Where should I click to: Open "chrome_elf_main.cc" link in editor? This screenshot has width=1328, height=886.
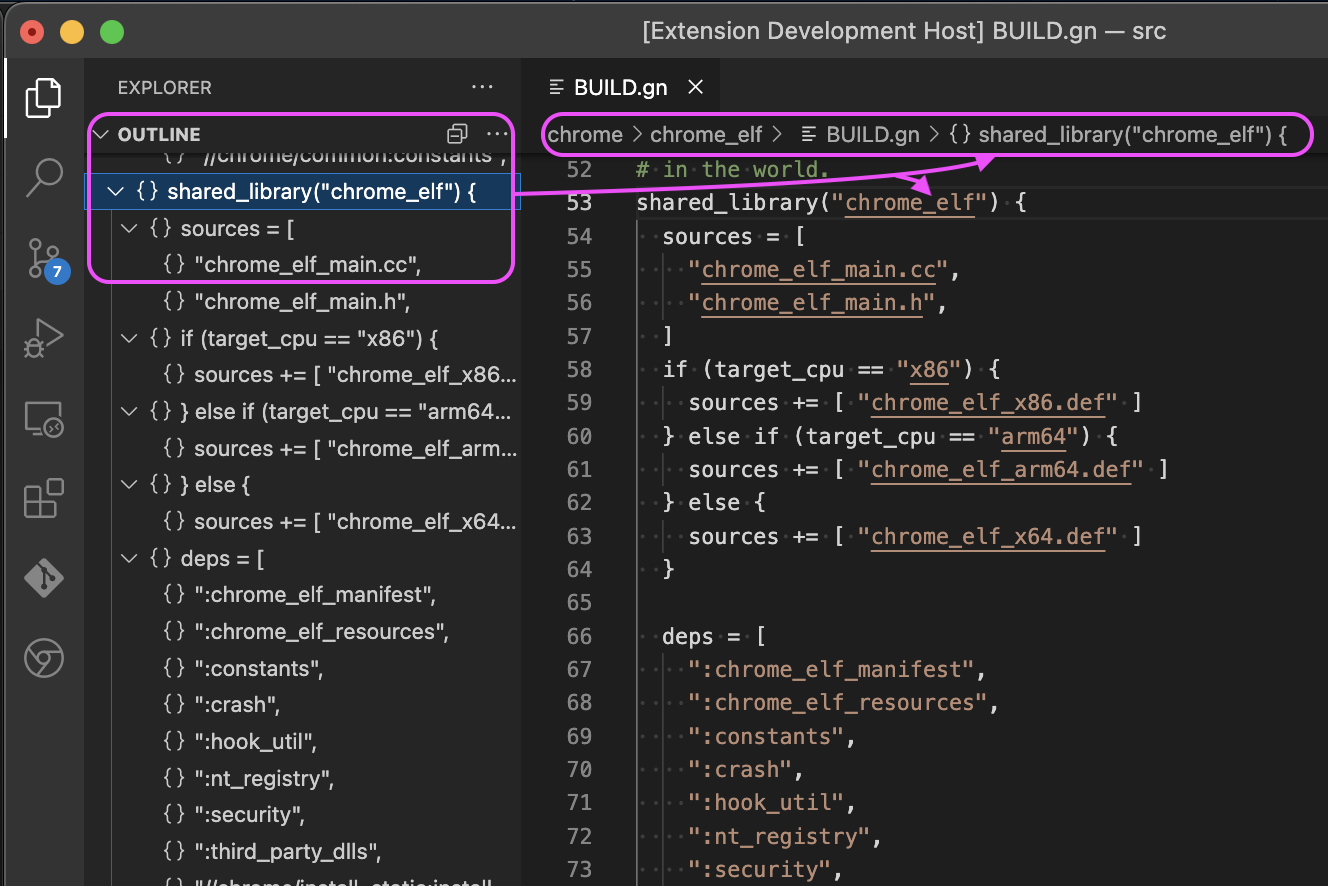coord(818,270)
